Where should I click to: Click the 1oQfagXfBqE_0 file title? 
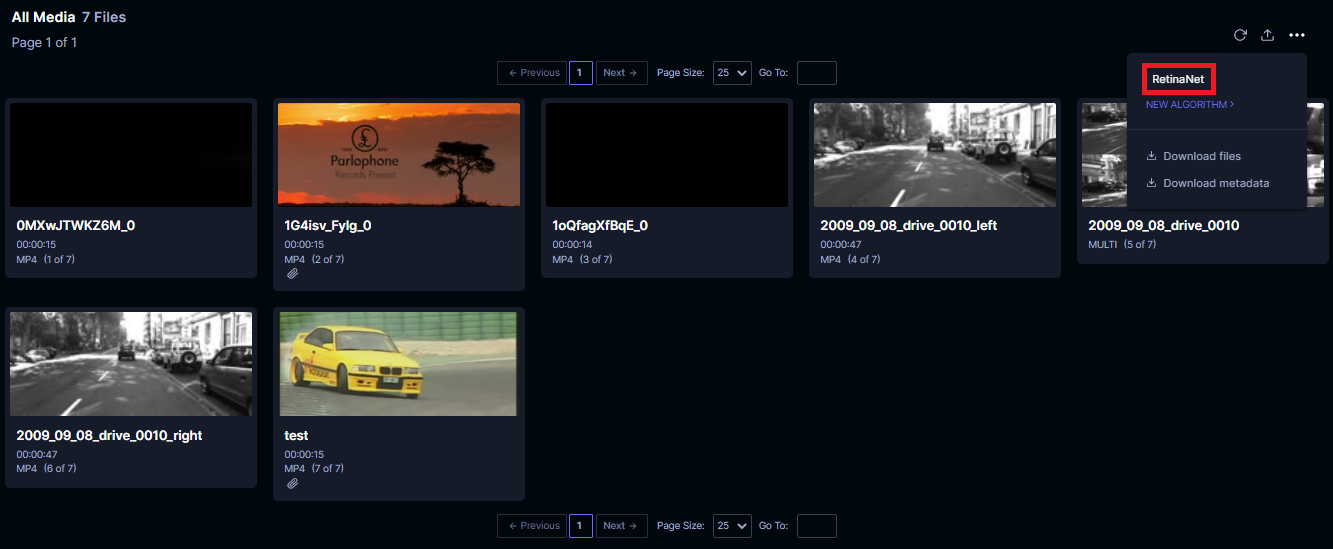tap(600, 225)
